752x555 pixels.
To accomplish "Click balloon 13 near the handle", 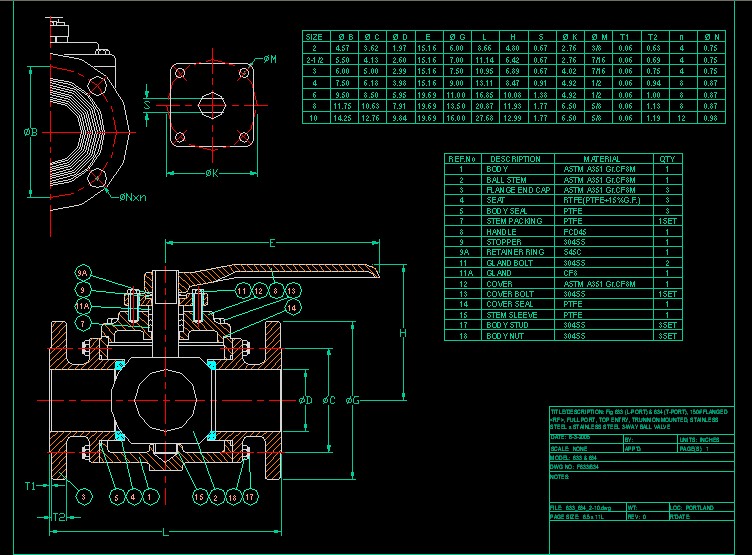I will [292, 291].
